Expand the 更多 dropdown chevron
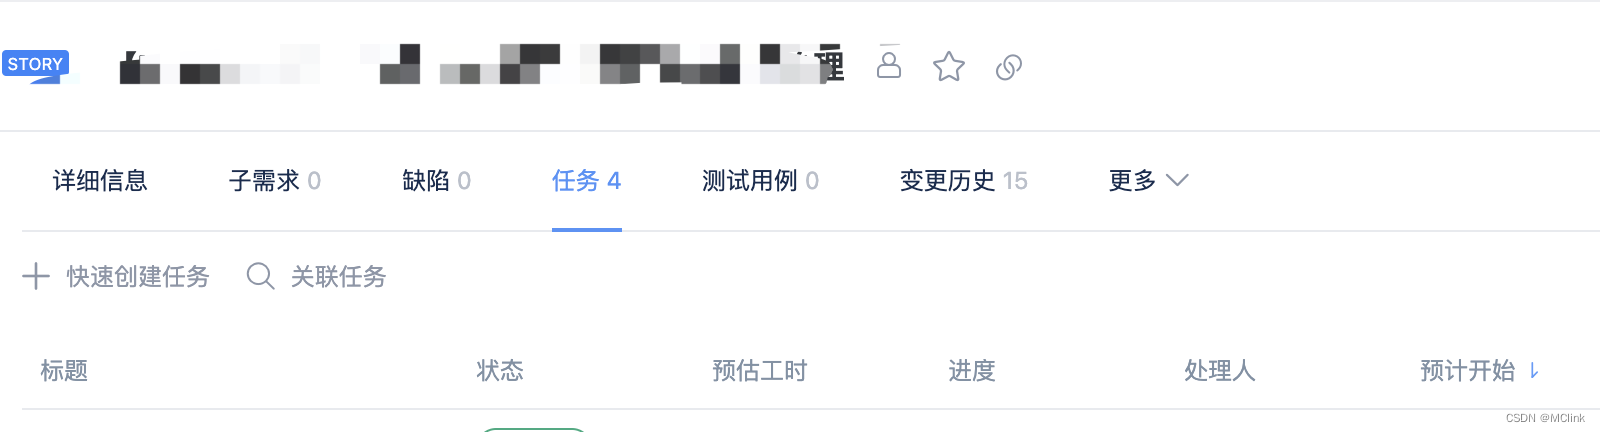The image size is (1600, 432). [x=1177, y=180]
